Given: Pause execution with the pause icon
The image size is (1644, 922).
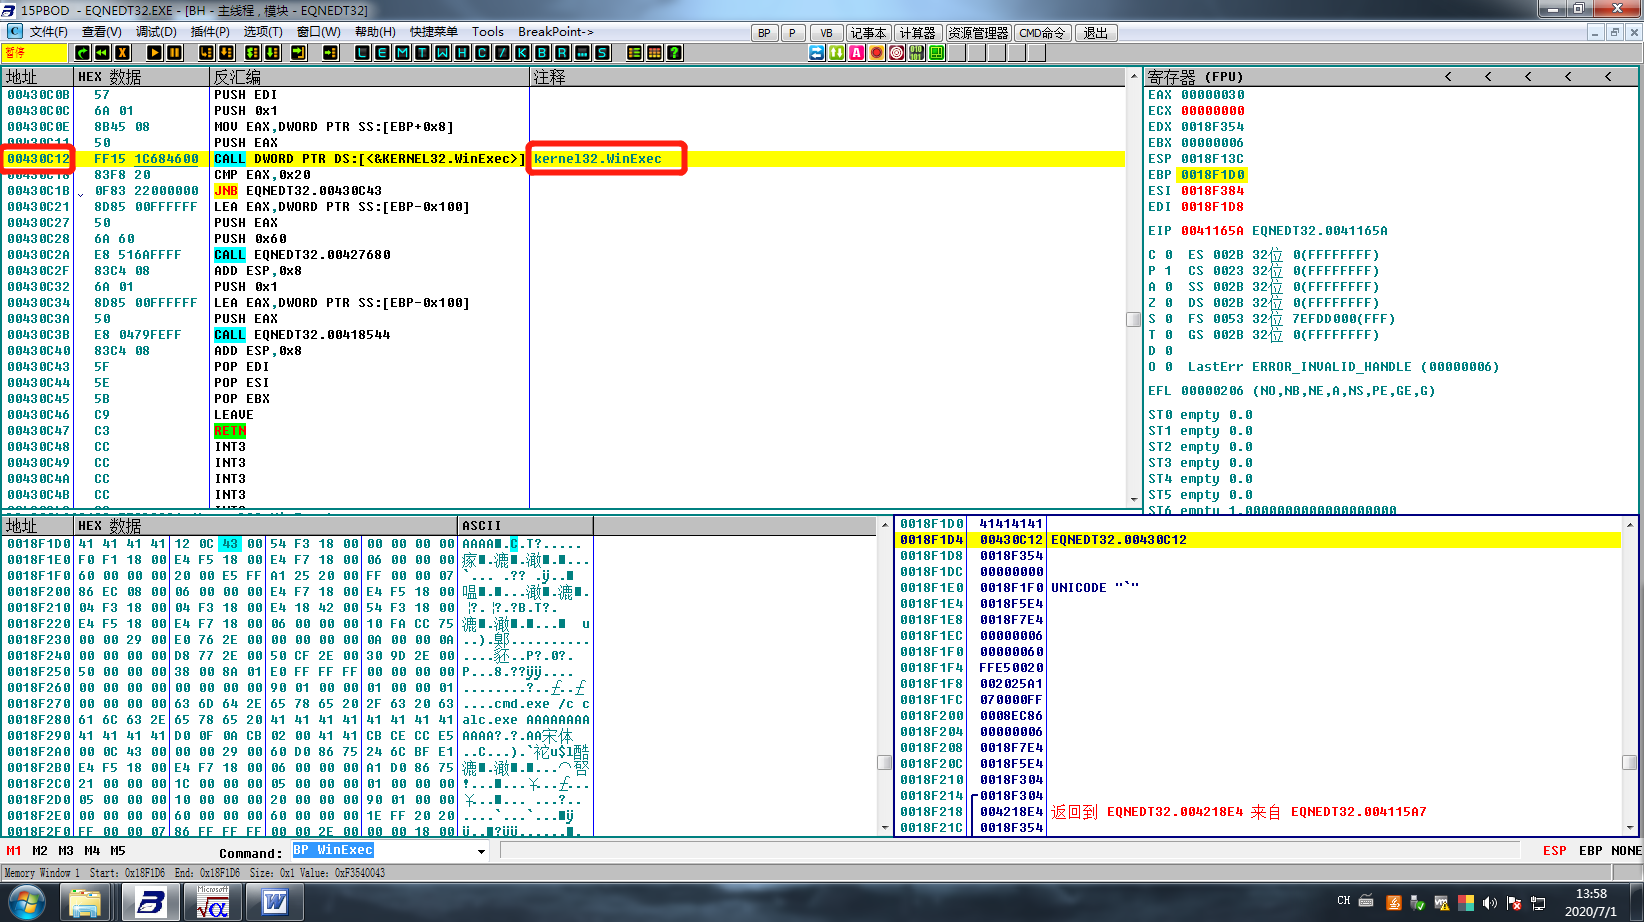Looking at the screenshot, I should click(175, 53).
